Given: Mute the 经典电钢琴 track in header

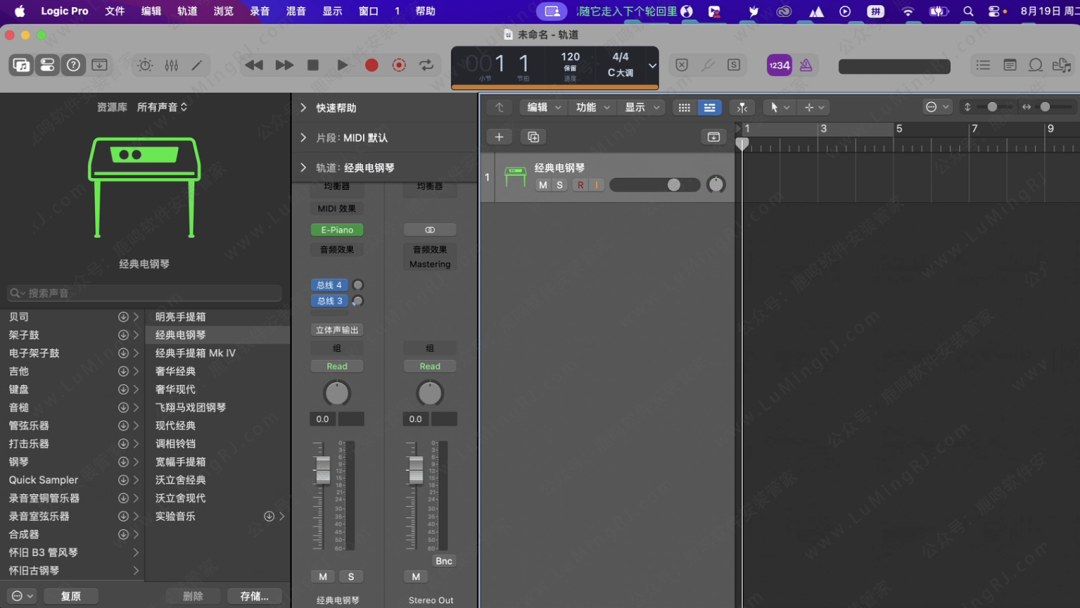Looking at the screenshot, I should pyautogui.click(x=543, y=185).
